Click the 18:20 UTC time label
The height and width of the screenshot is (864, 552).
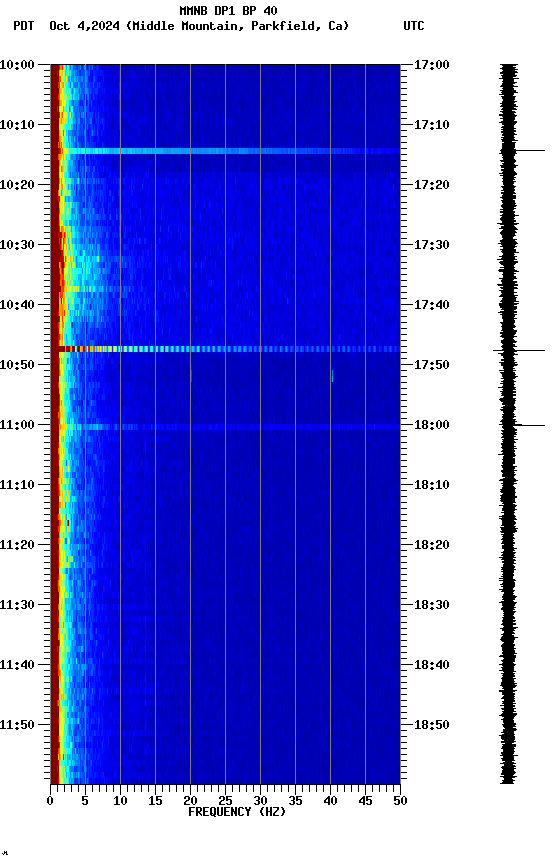click(x=431, y=545)
